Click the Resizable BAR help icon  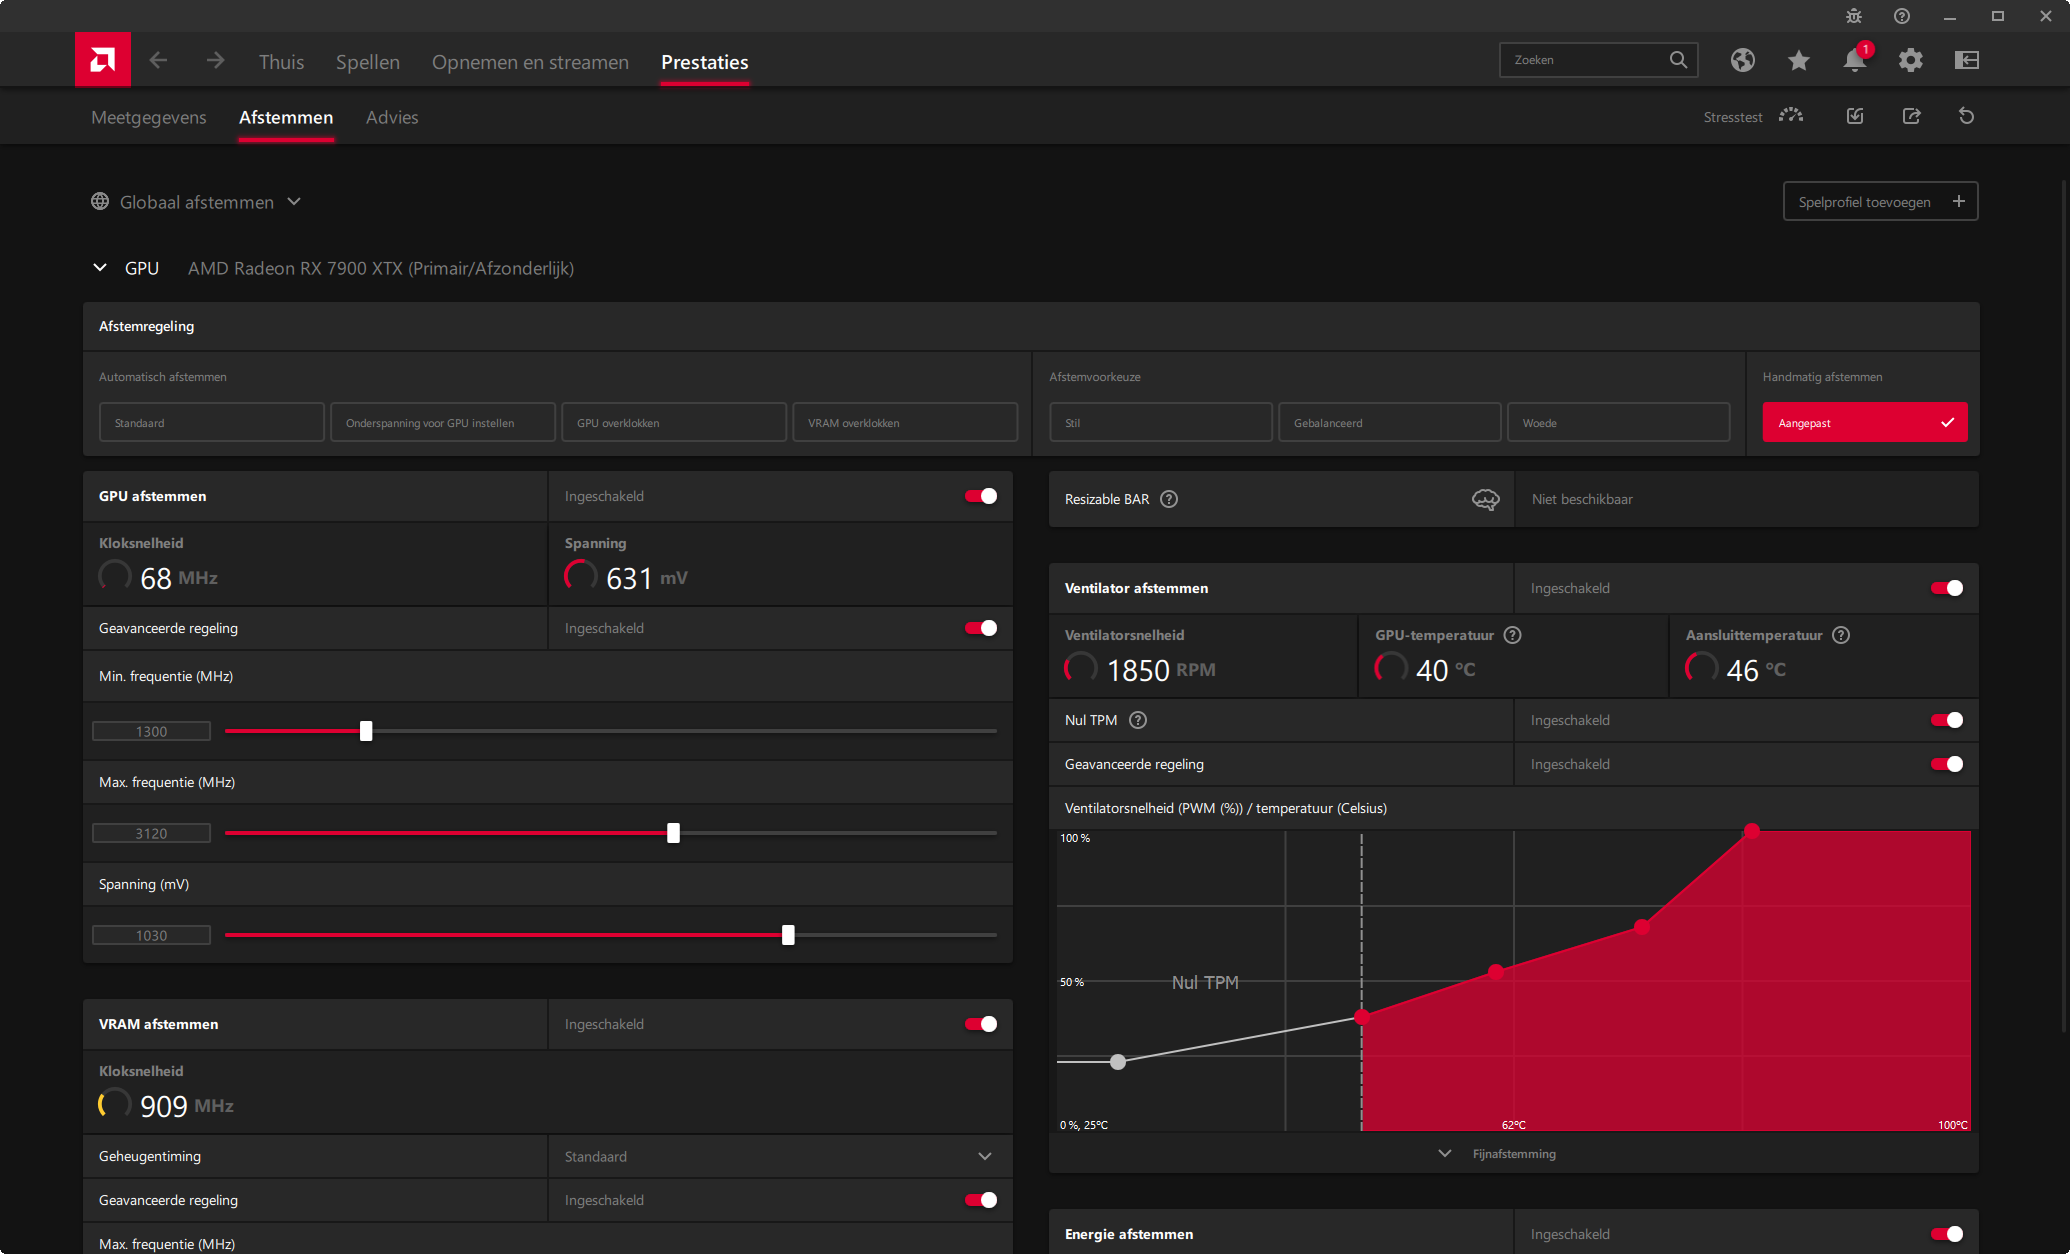coord(1168,499)
